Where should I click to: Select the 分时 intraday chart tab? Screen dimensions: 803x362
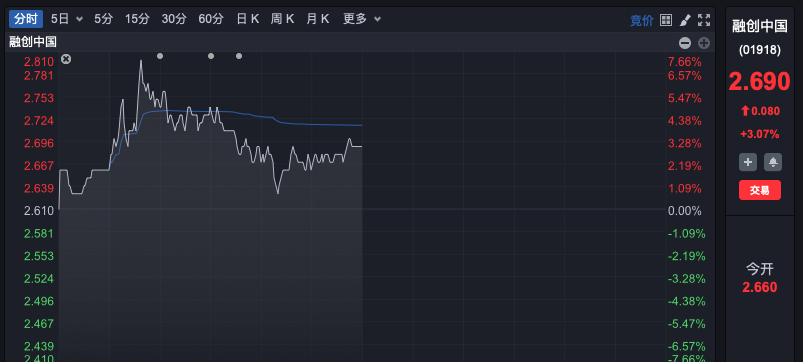pyautogui.click(x=26, y=19)
